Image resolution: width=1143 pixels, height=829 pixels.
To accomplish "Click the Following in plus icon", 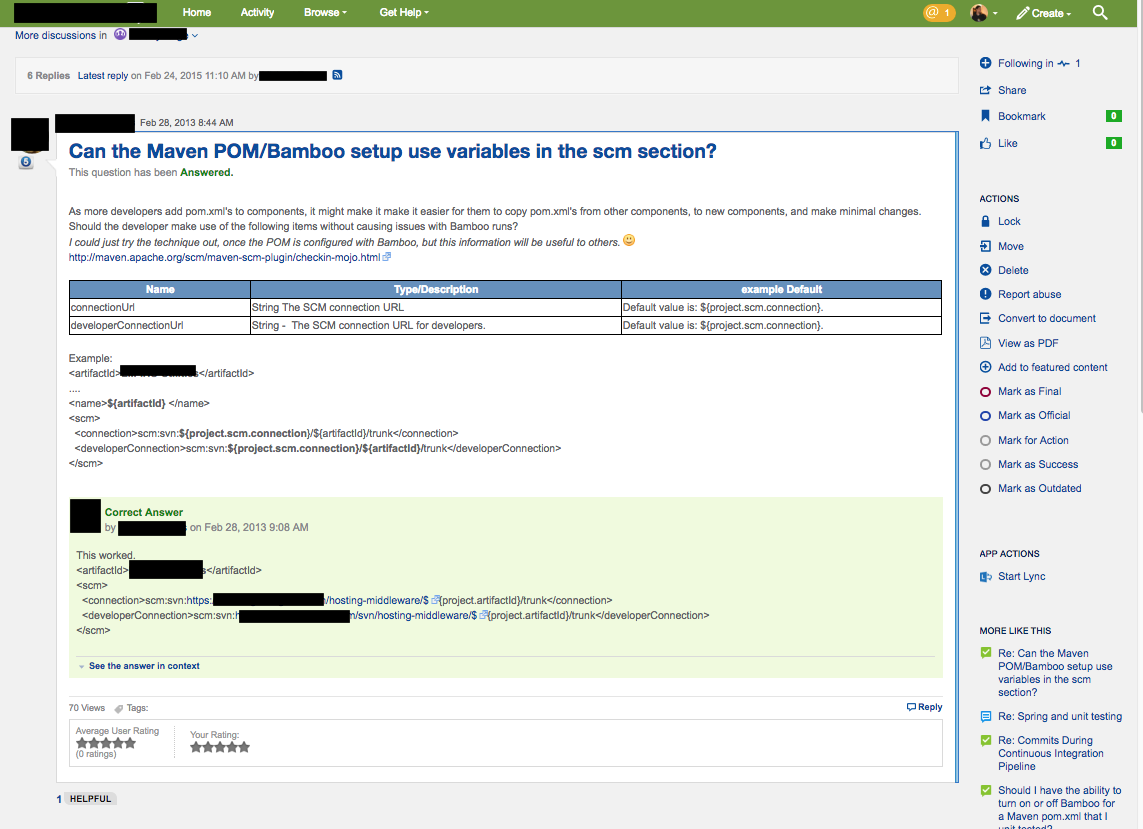I will coord(986,63).
